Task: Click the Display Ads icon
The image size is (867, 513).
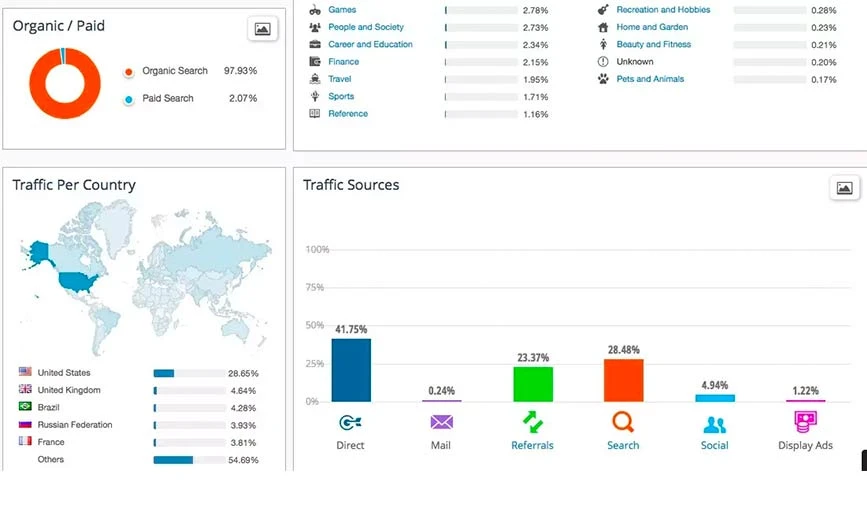Action: (805, 422)
